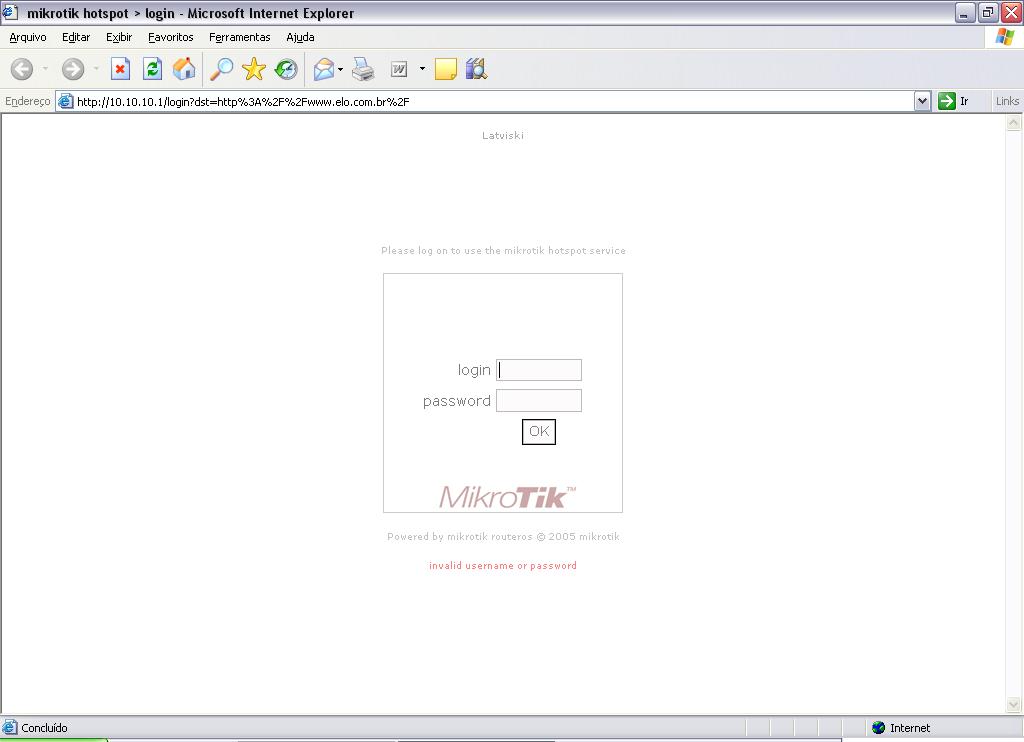Screen dimensions: 1024x742
Task: Restore down the browser window
Action: 987,12
